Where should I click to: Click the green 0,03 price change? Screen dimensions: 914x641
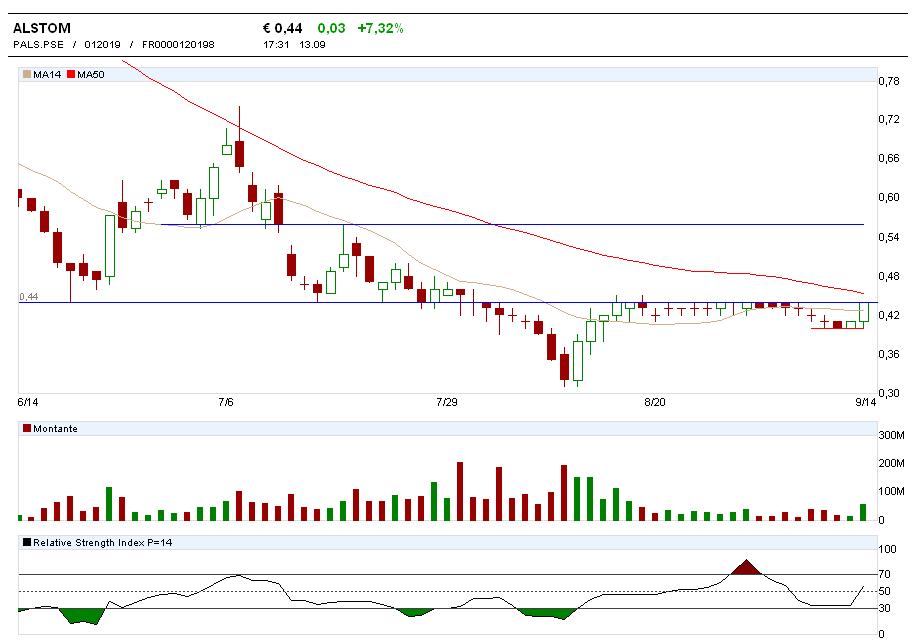(331, 28)
